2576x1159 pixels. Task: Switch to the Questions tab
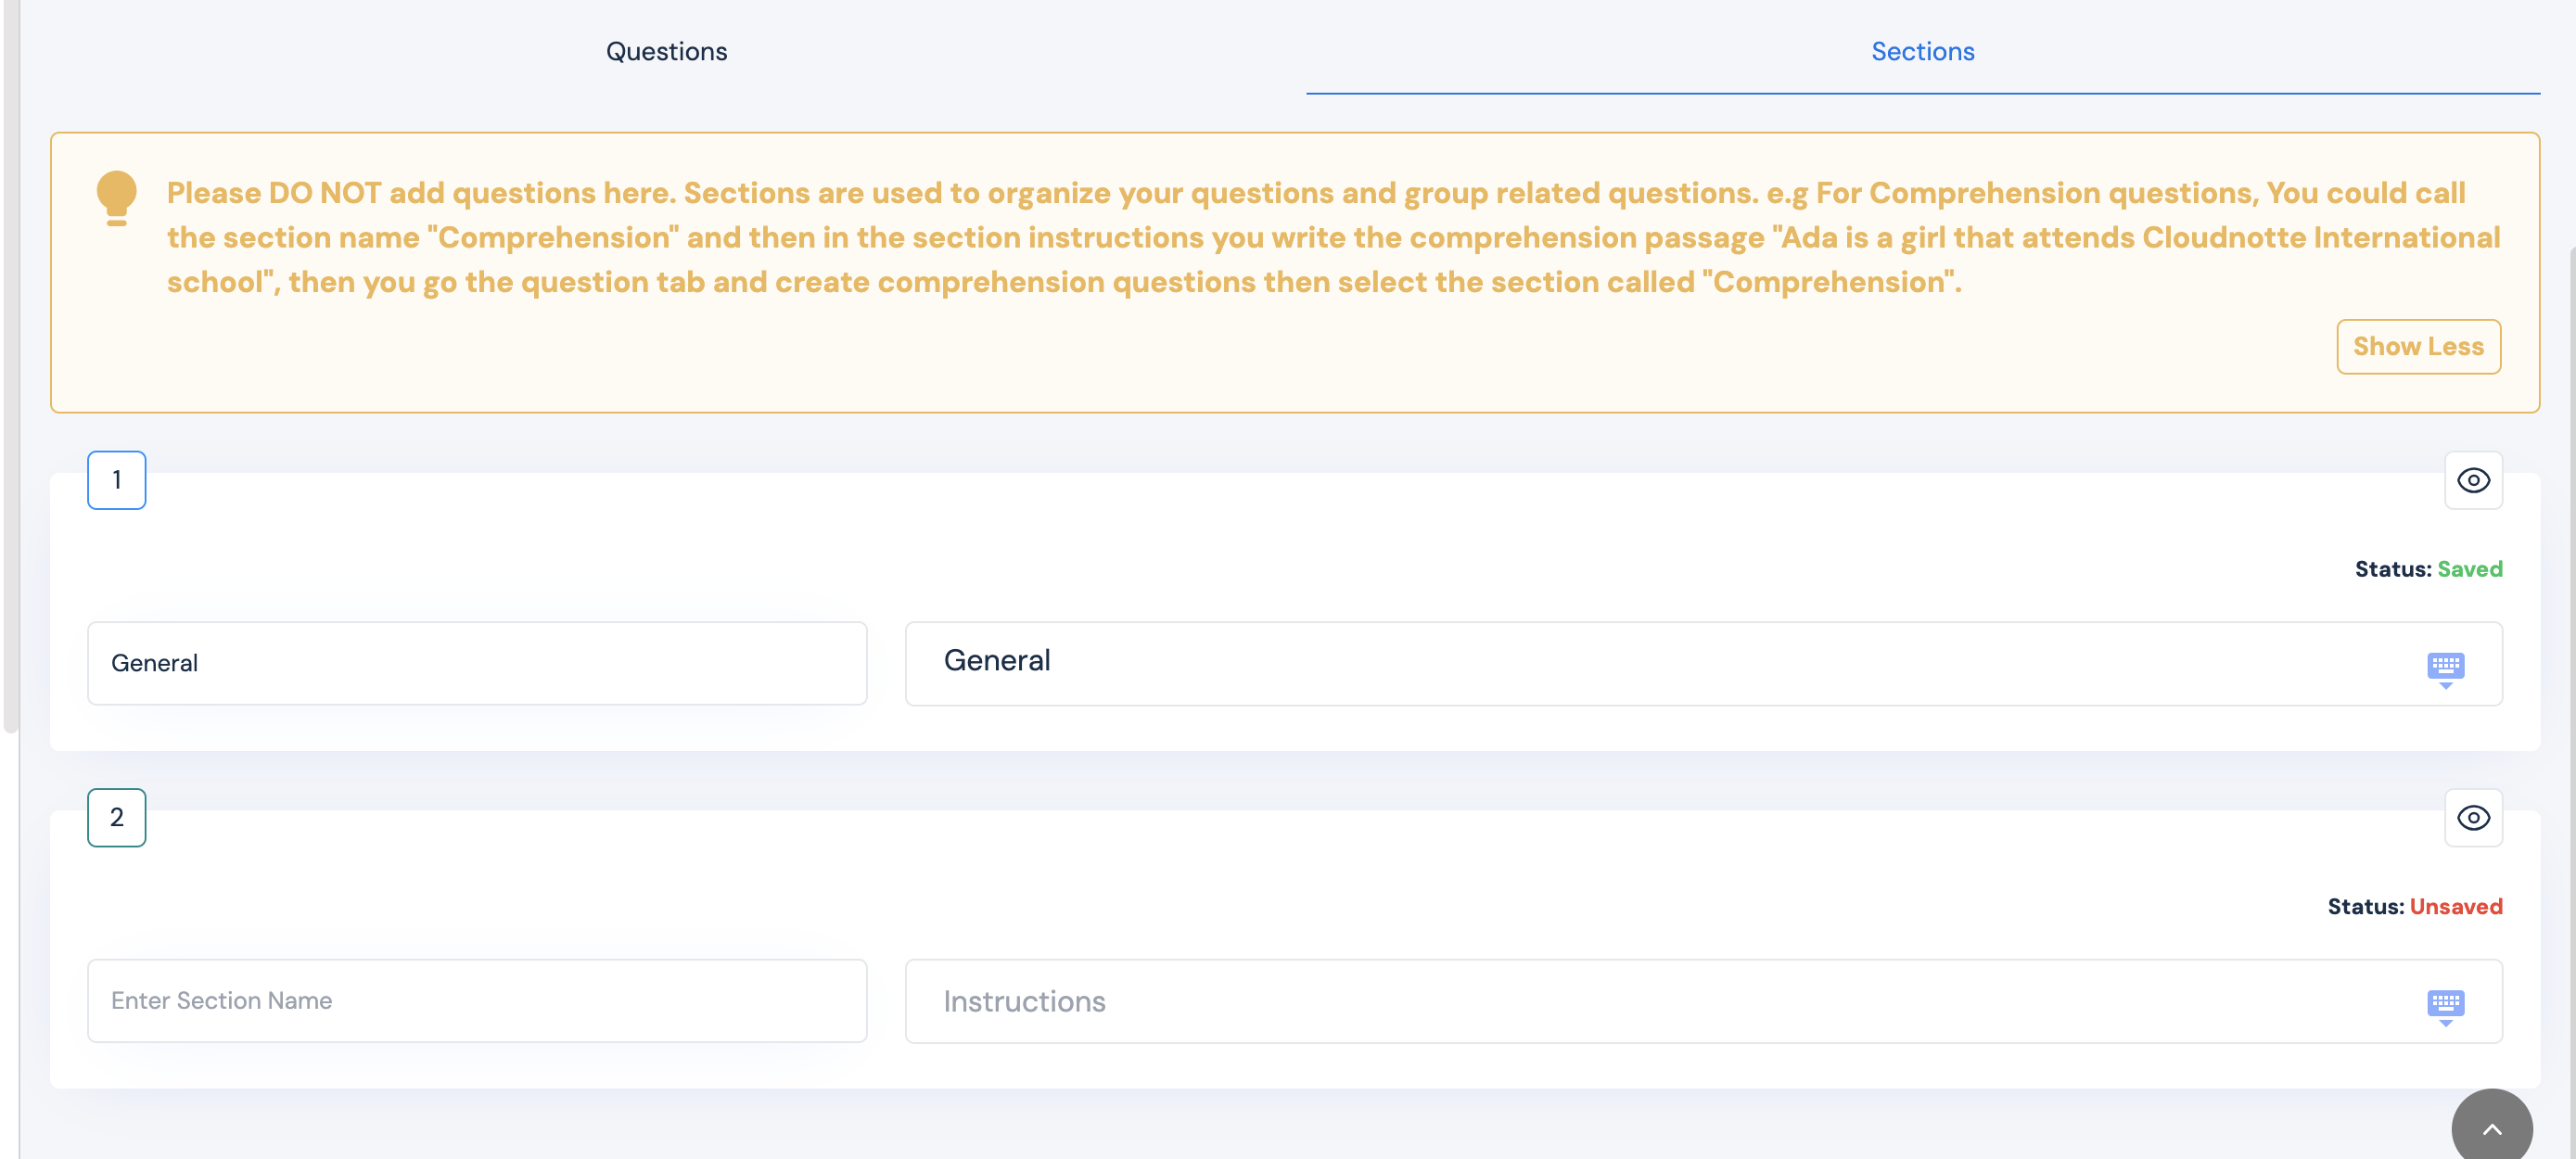666,51
